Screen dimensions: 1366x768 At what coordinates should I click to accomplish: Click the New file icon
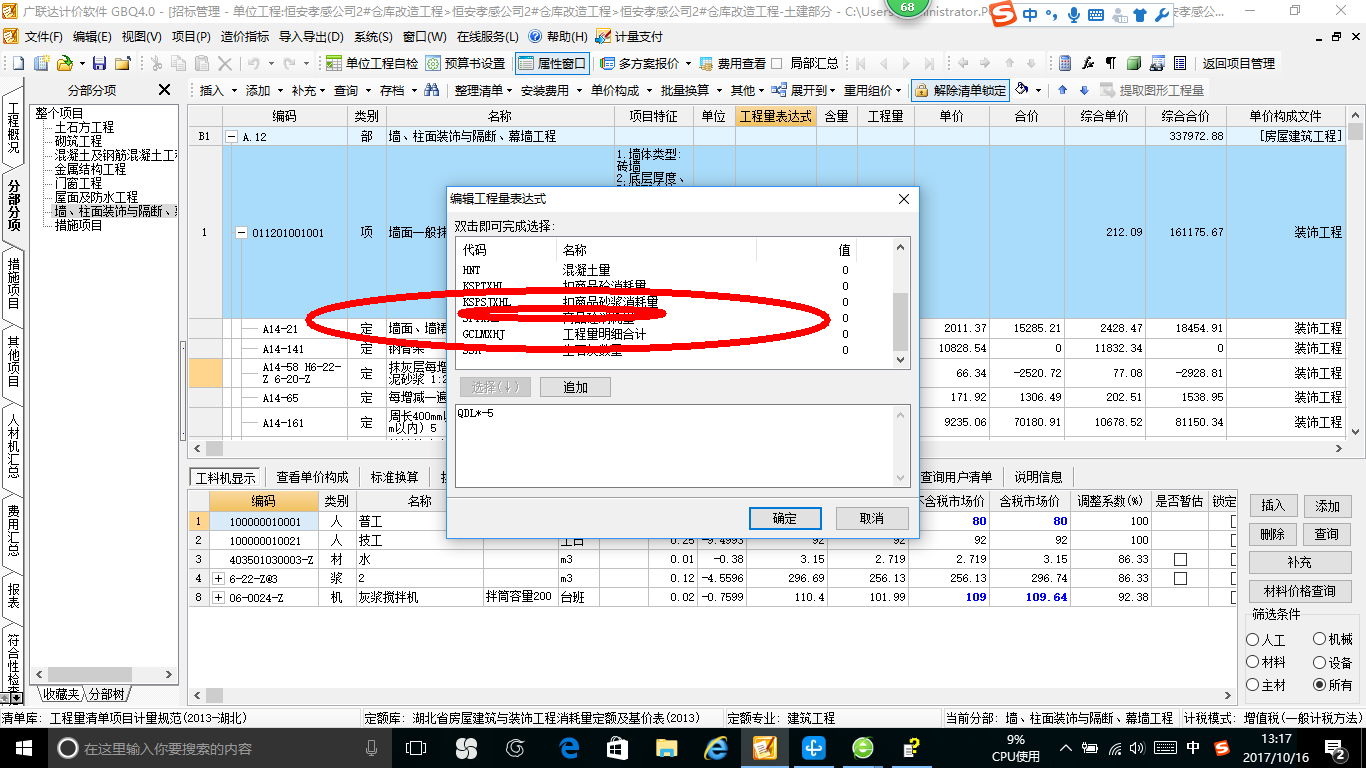[x=19, y=63]
